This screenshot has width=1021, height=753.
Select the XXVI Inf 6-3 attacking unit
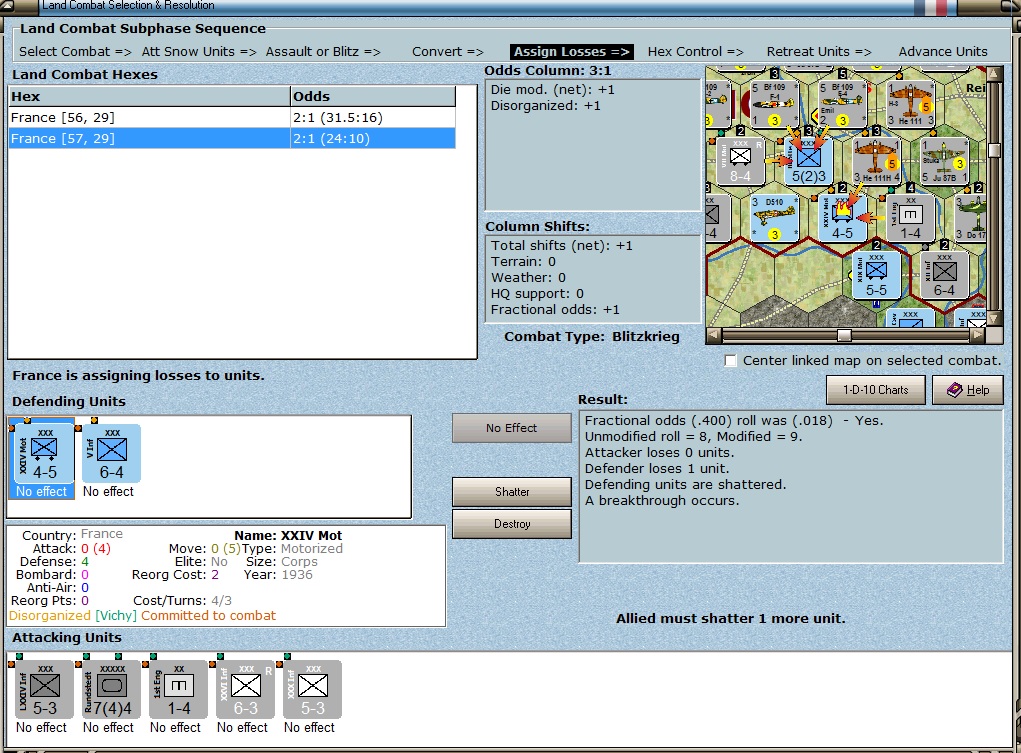click(245, 689)
